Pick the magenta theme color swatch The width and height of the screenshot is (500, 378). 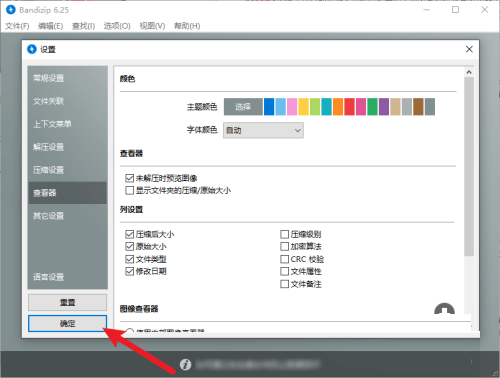[361, 107]
